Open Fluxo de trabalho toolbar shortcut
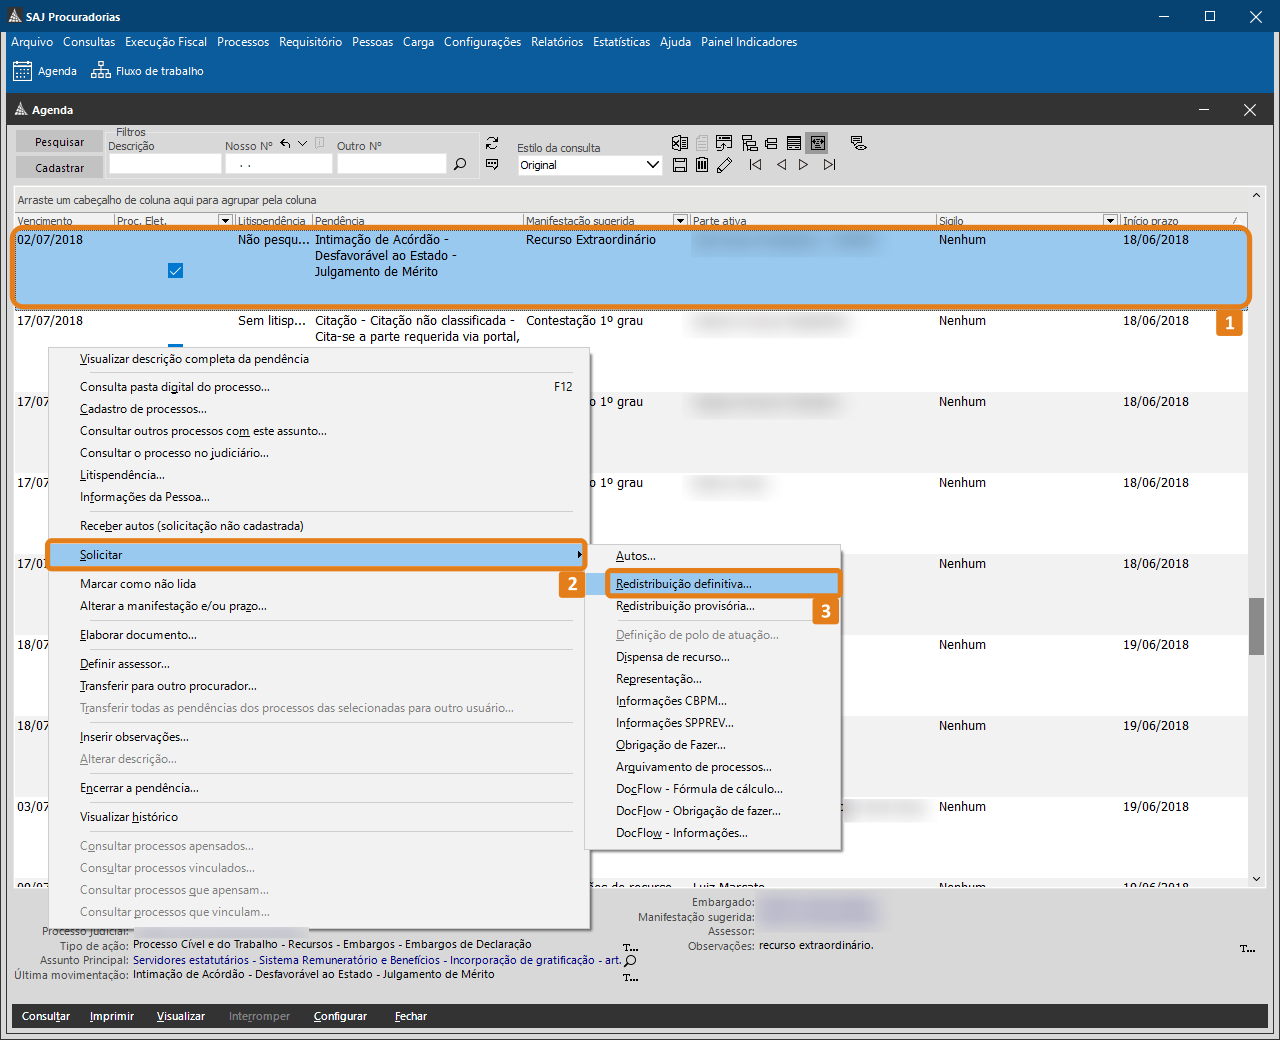1280x1040 pixels. (x=147, y=71)
